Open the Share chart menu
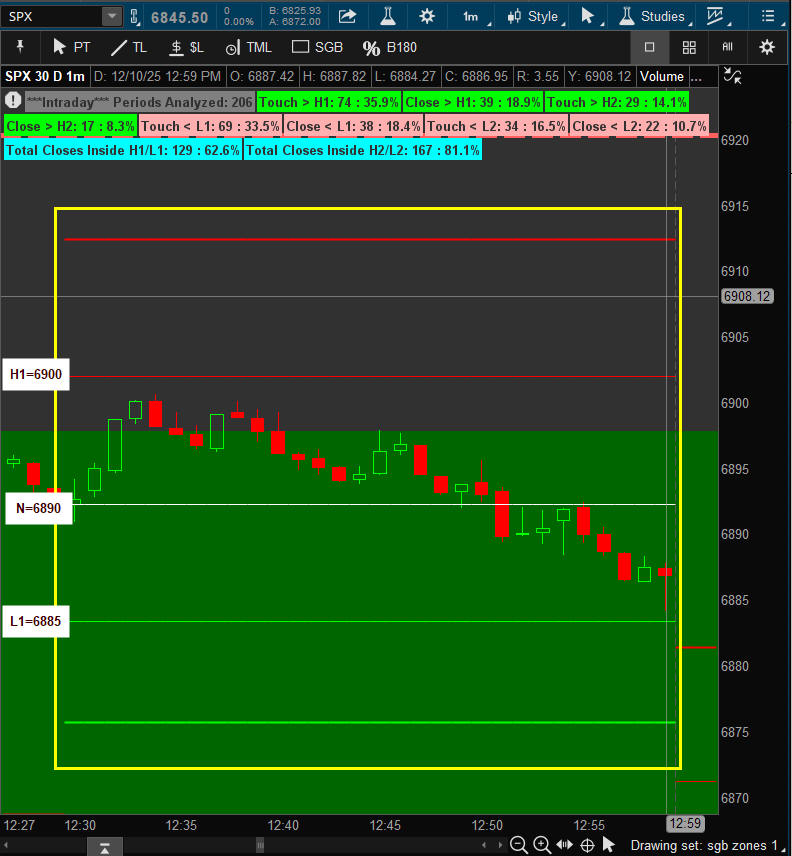The image size is (792, 856). point(348,17)
